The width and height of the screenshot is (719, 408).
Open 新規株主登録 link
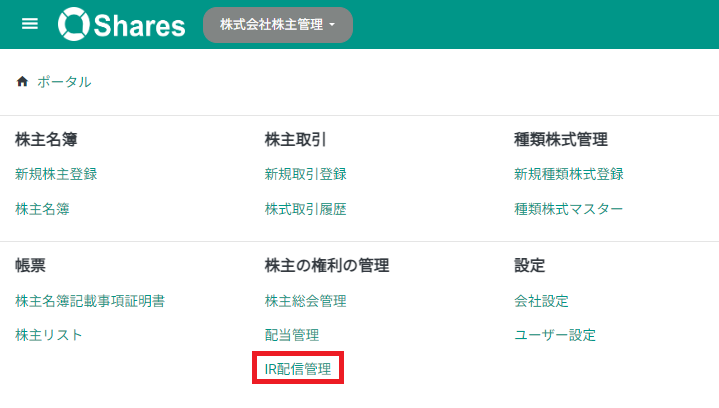tap(56, 174)
